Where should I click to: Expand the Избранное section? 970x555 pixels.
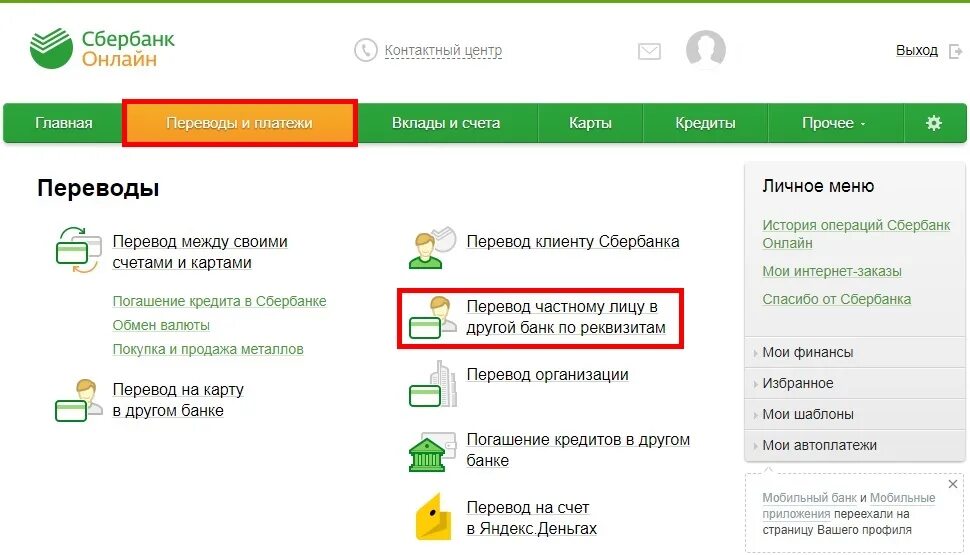click(x=855, y=383)
